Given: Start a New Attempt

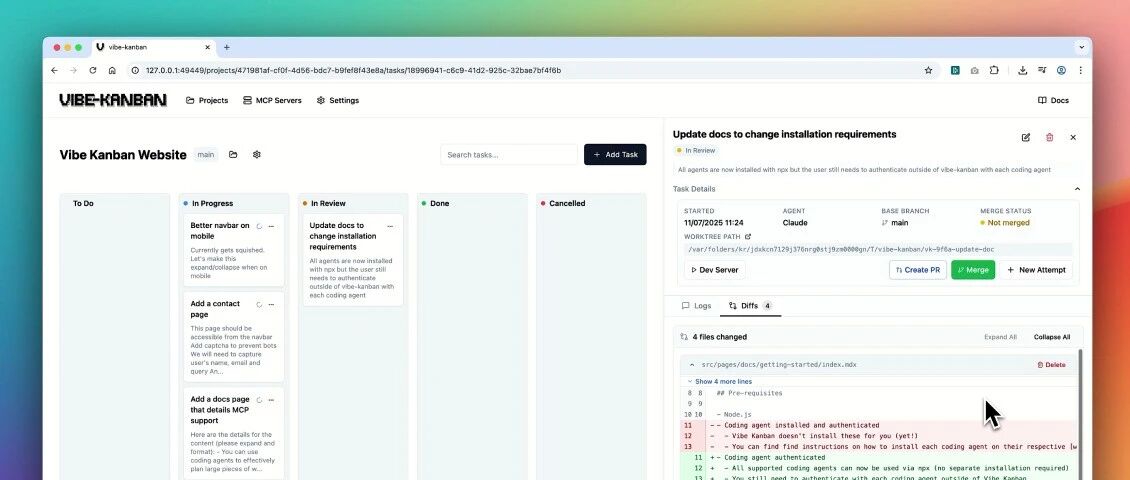Looking at the screenshot, I should (1036, 270).
